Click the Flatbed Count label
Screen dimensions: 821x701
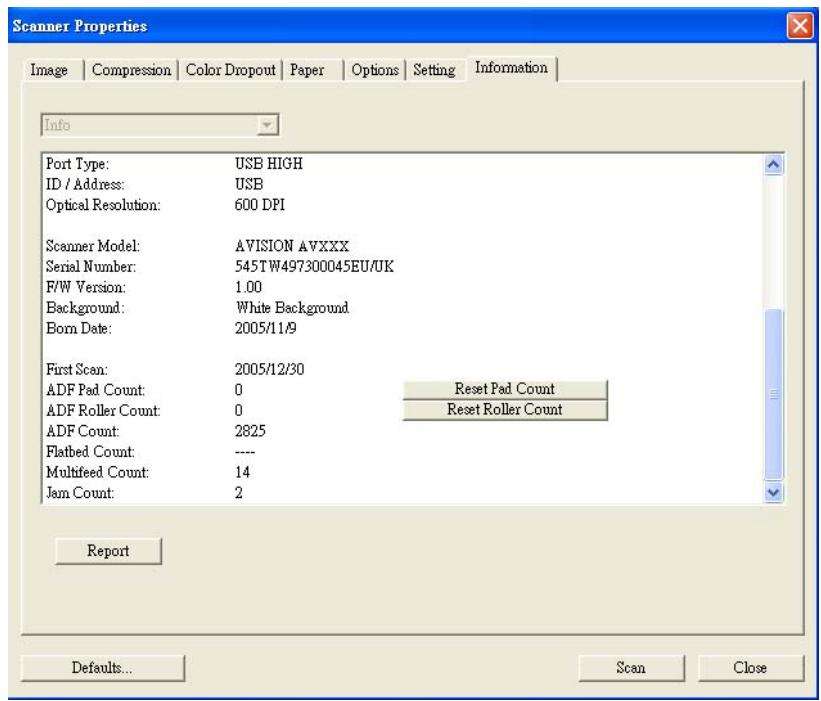click(90, 451)
